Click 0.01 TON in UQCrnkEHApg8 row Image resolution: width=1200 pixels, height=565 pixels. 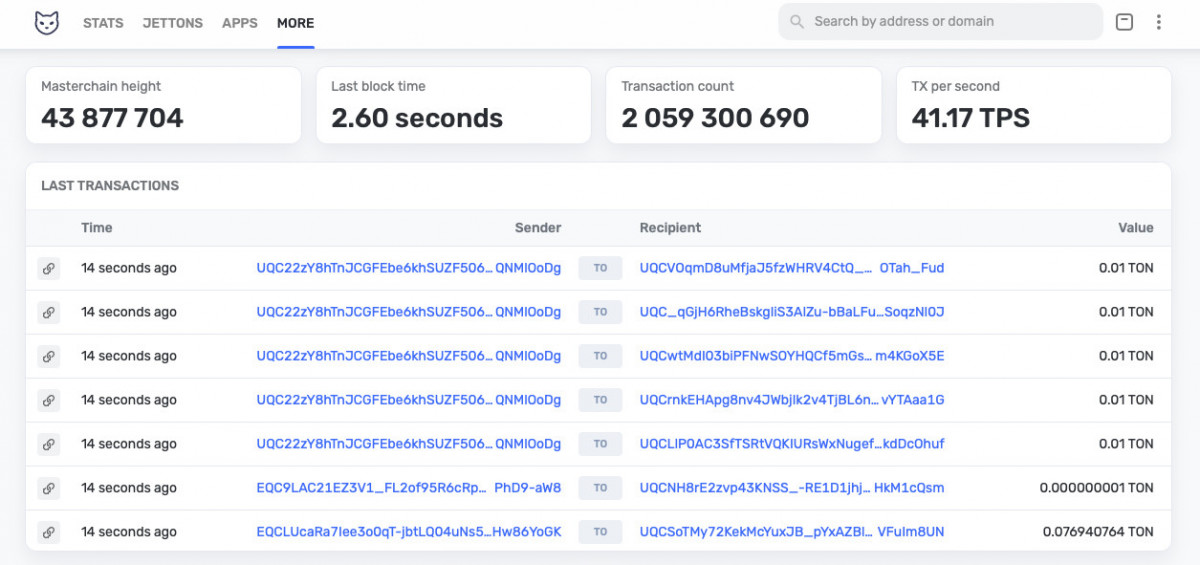tap(1126, 400)
